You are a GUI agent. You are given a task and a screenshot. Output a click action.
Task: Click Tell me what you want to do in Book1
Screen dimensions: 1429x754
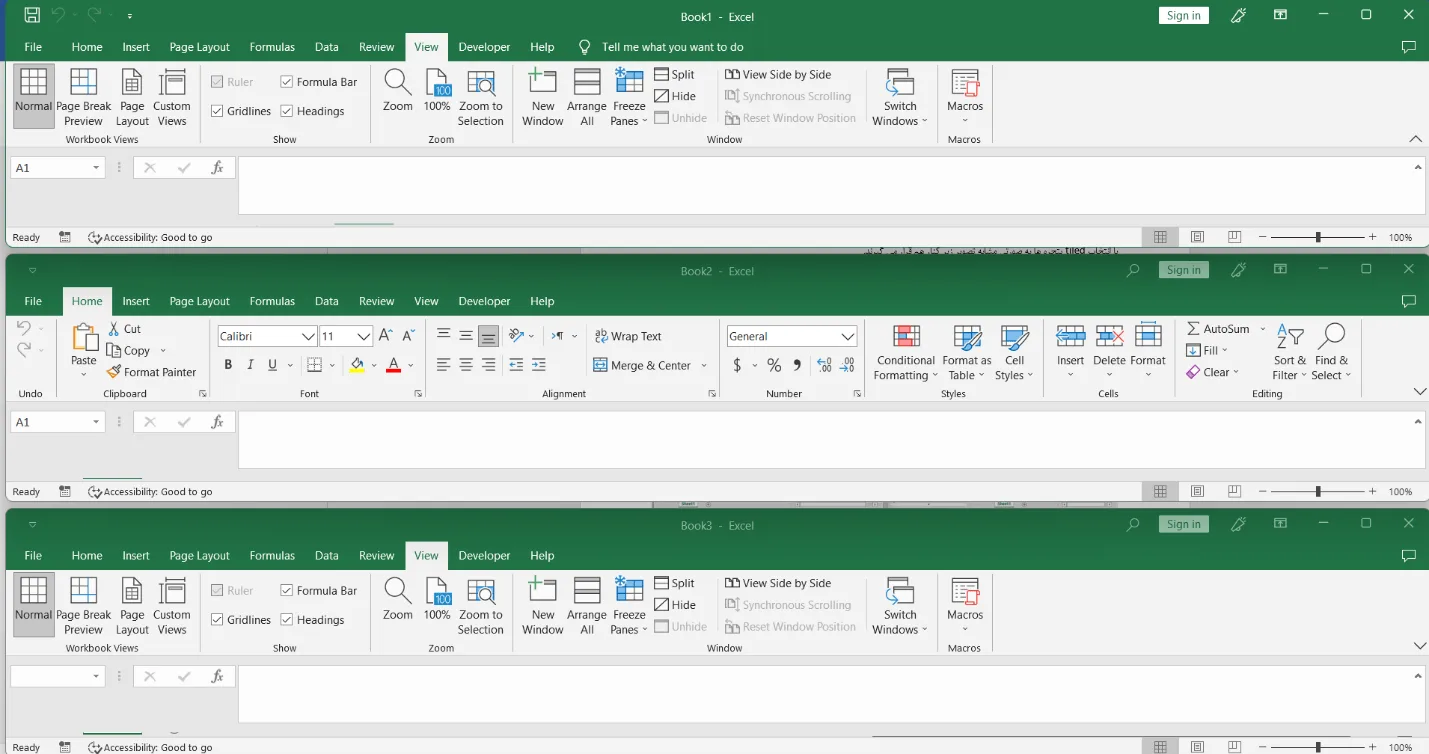(672, 47)
